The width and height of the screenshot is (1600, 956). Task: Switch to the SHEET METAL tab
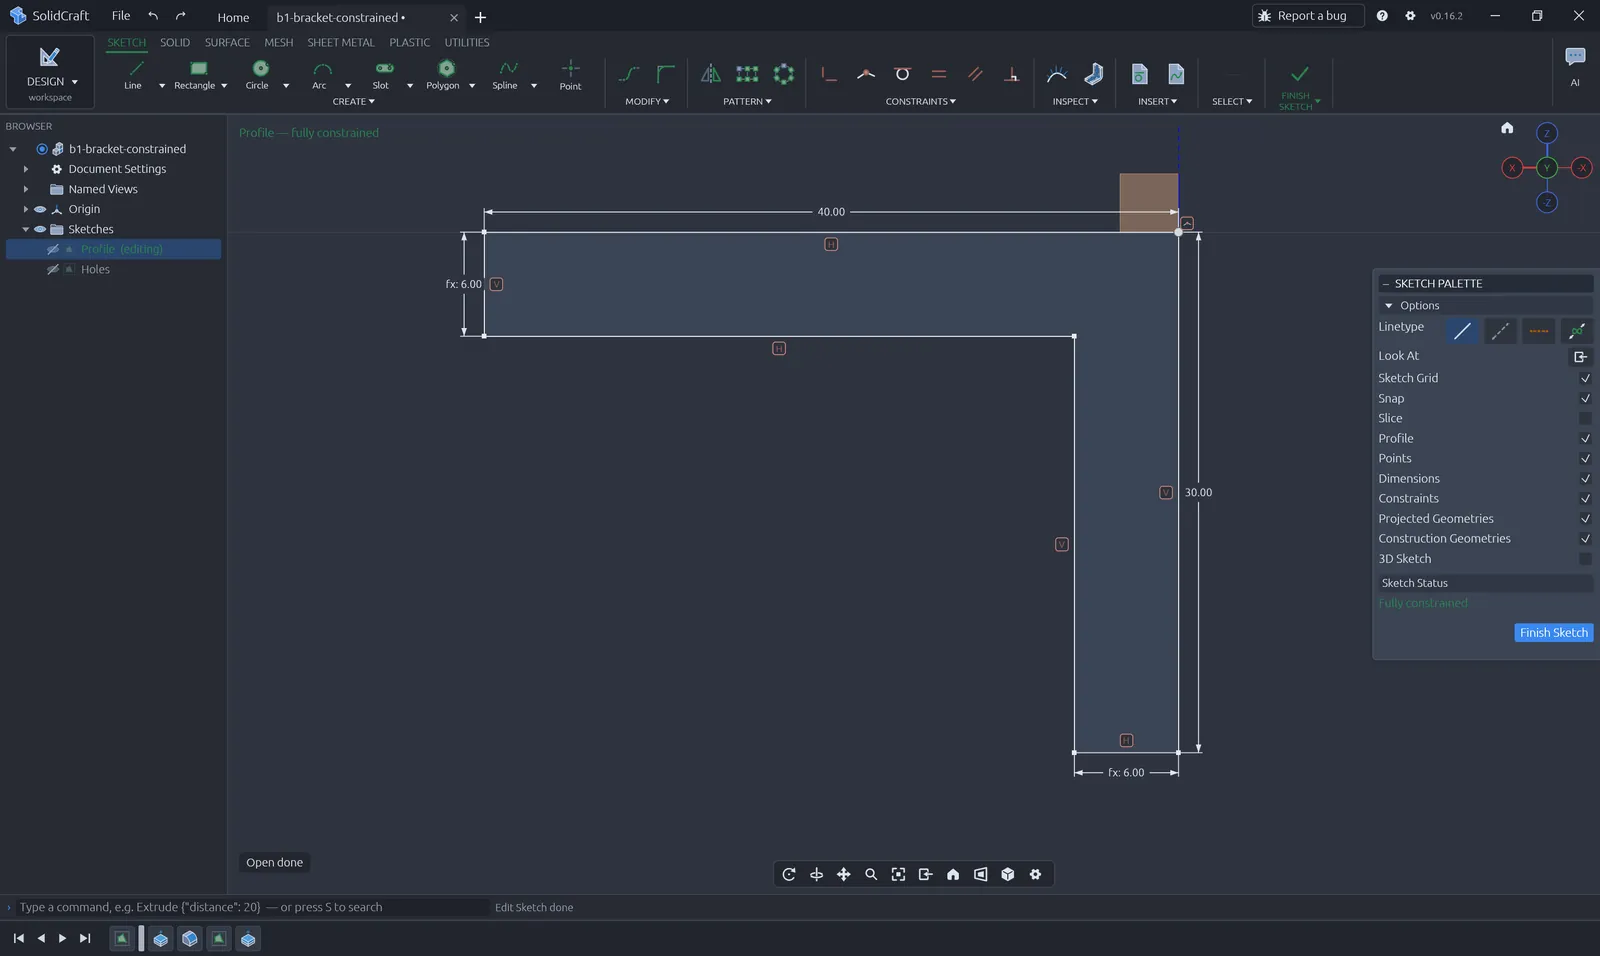340,42
